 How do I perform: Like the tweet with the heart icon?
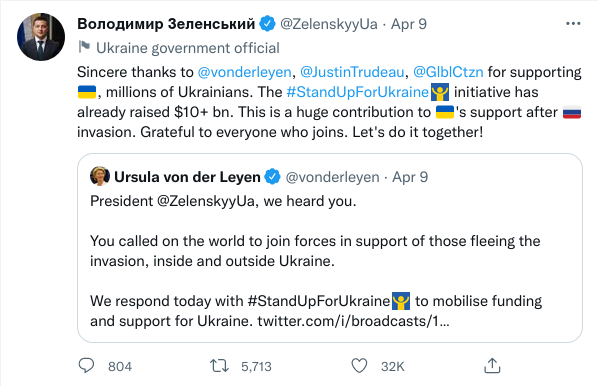(x=359, y=366)
